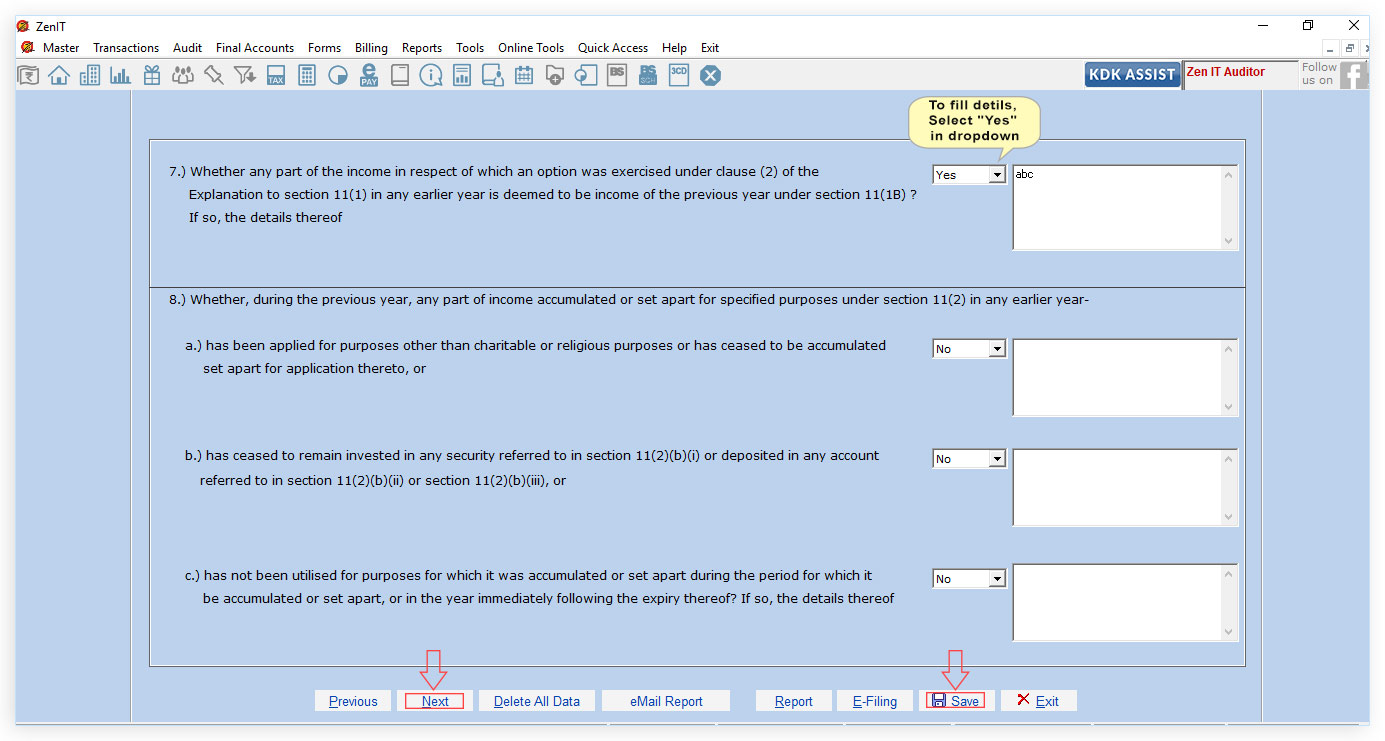Open the info speech bubble icon
The image size is (1385, 741).
pos(431,75)
